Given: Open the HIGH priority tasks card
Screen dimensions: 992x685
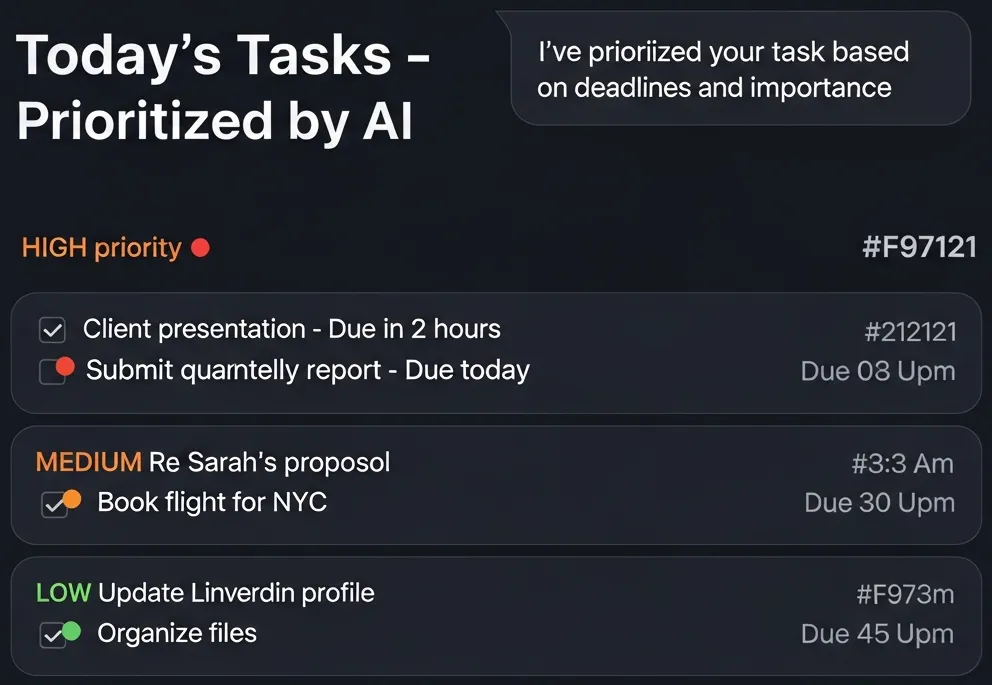Looking at the screenshot, I should click(x=496, y=352).
